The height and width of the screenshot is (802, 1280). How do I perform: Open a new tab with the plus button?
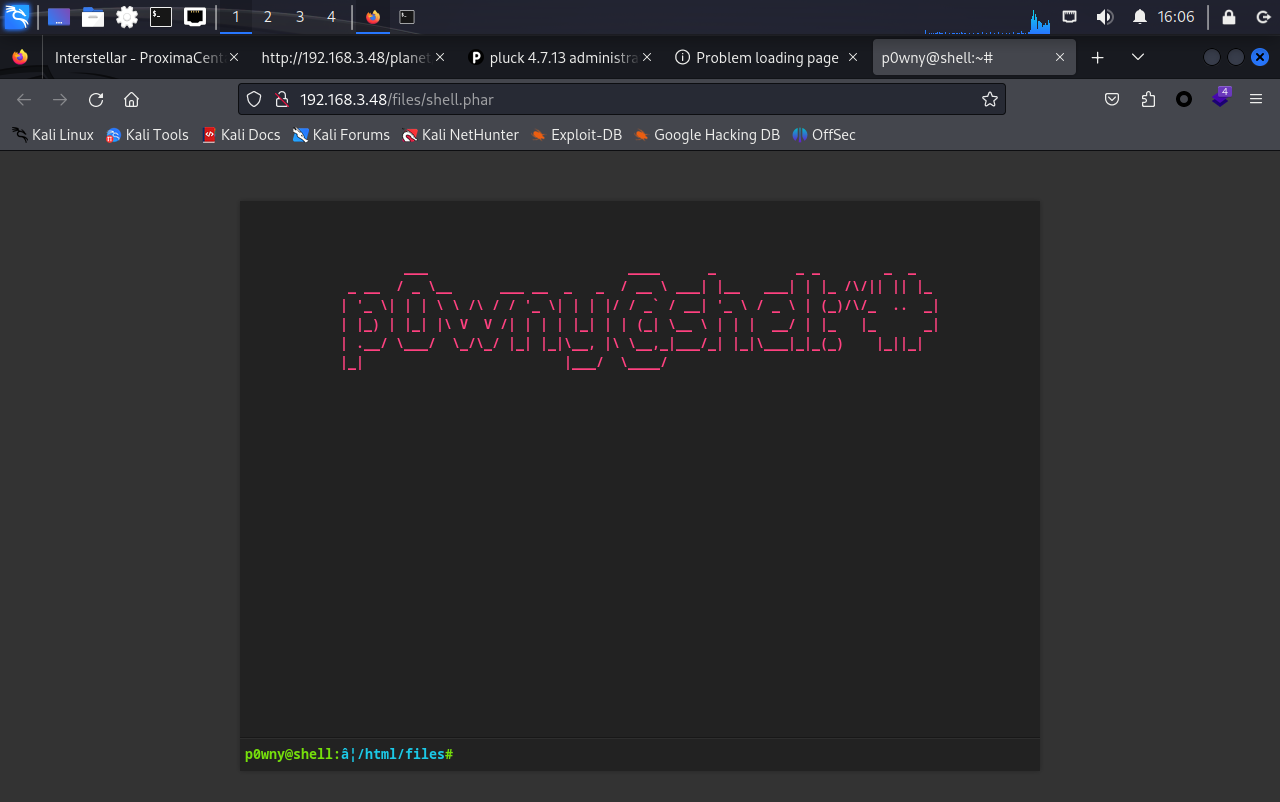pyautogui.click(x=1097, y=58)
